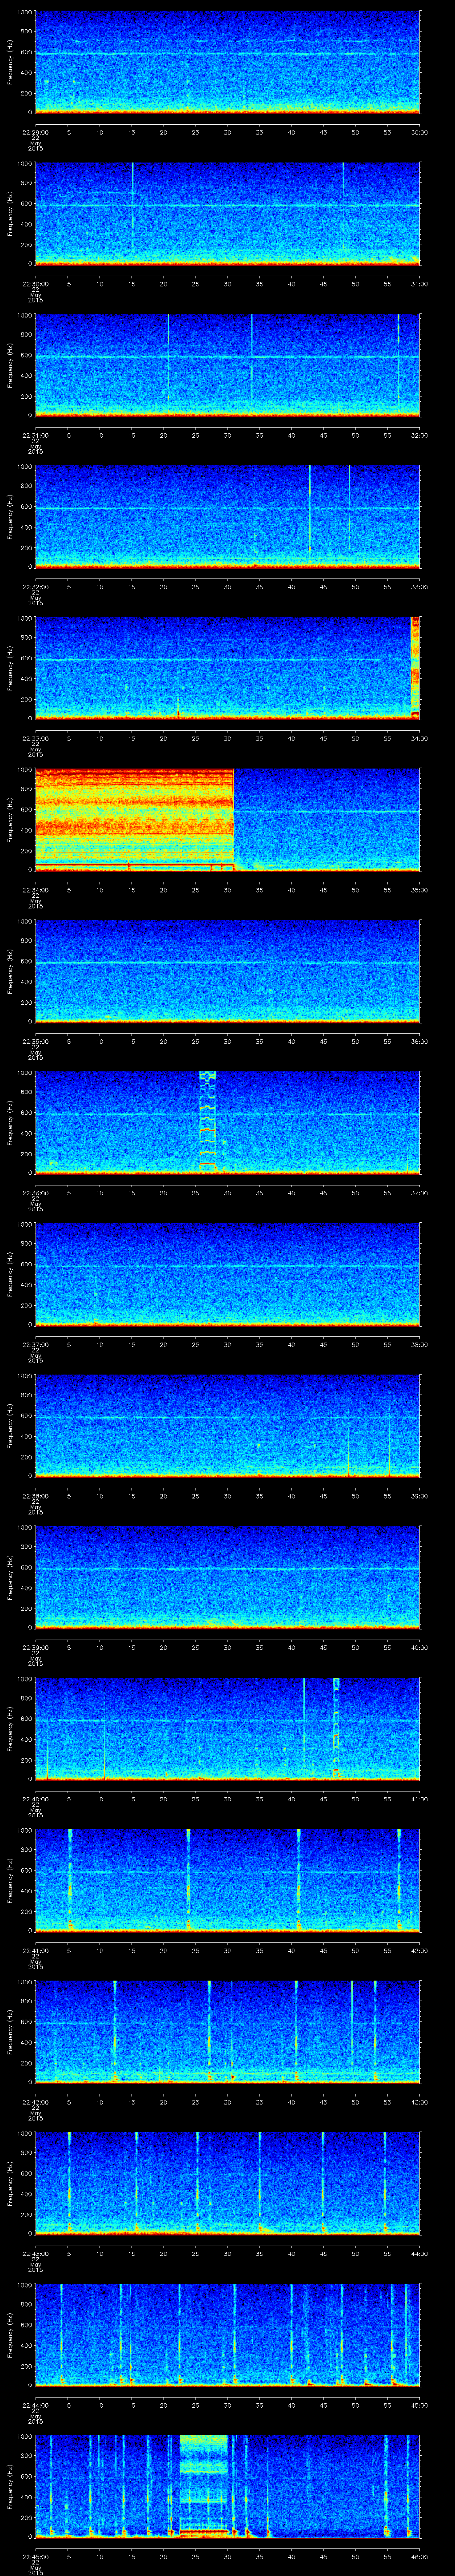Viewport: 455px width, 2576px height.
Task: Select the spectrogram panel beginning 22:32:00
Action: 227,517
